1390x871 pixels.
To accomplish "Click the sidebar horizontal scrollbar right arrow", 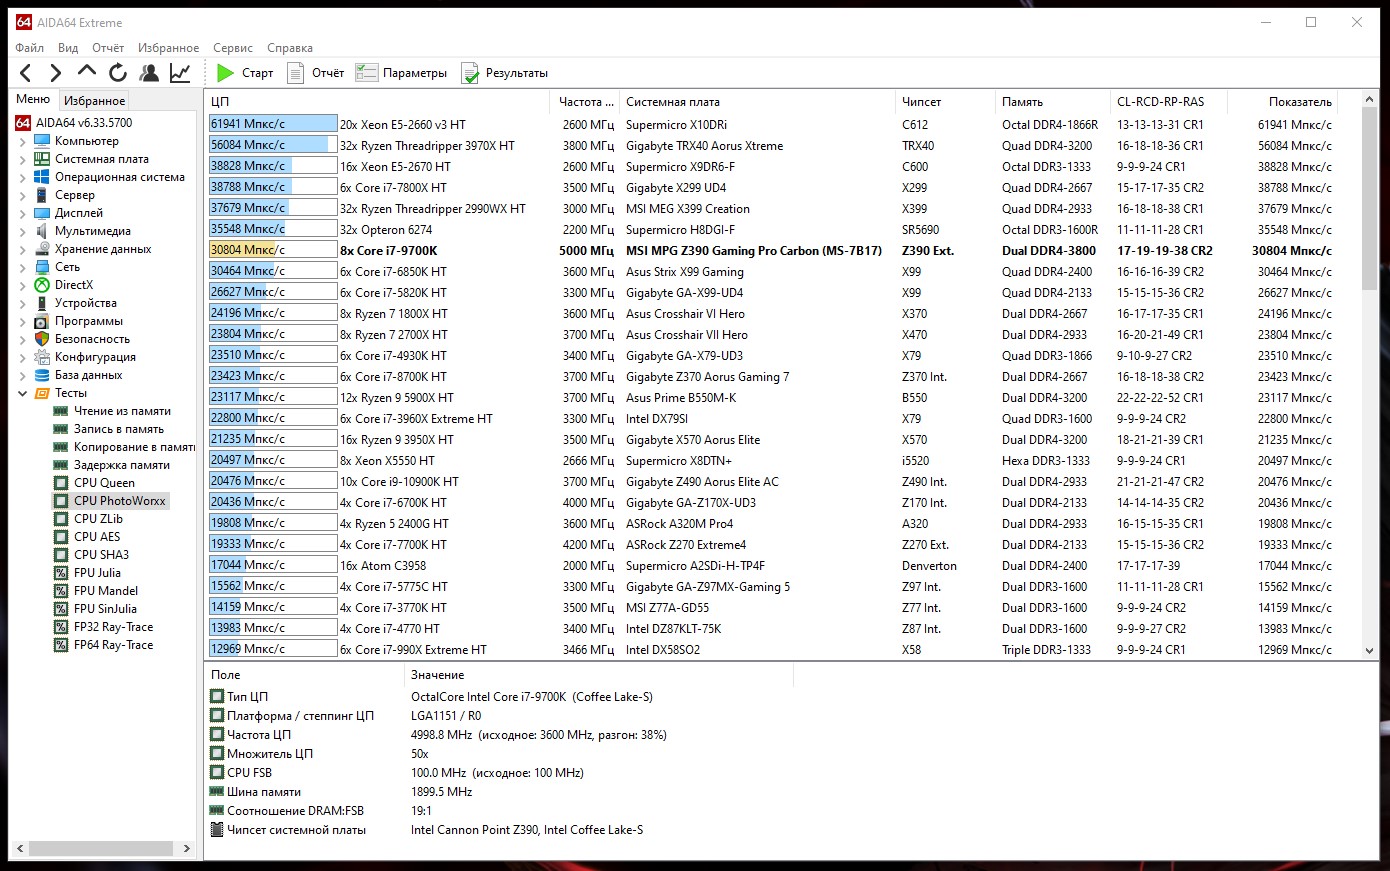I will pyautogui.click(x=186, y=848).
